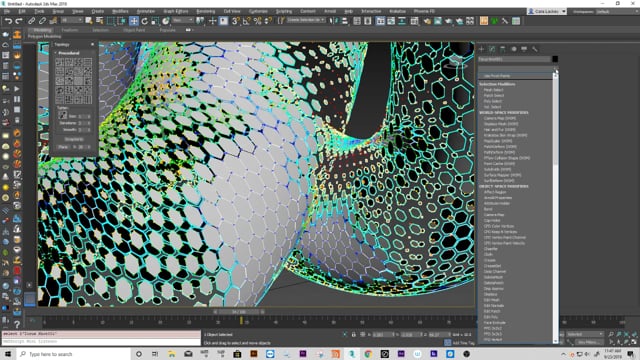Switch to the Modeling ribbon tab
640x360 pixels.
[x=42, y=30]
